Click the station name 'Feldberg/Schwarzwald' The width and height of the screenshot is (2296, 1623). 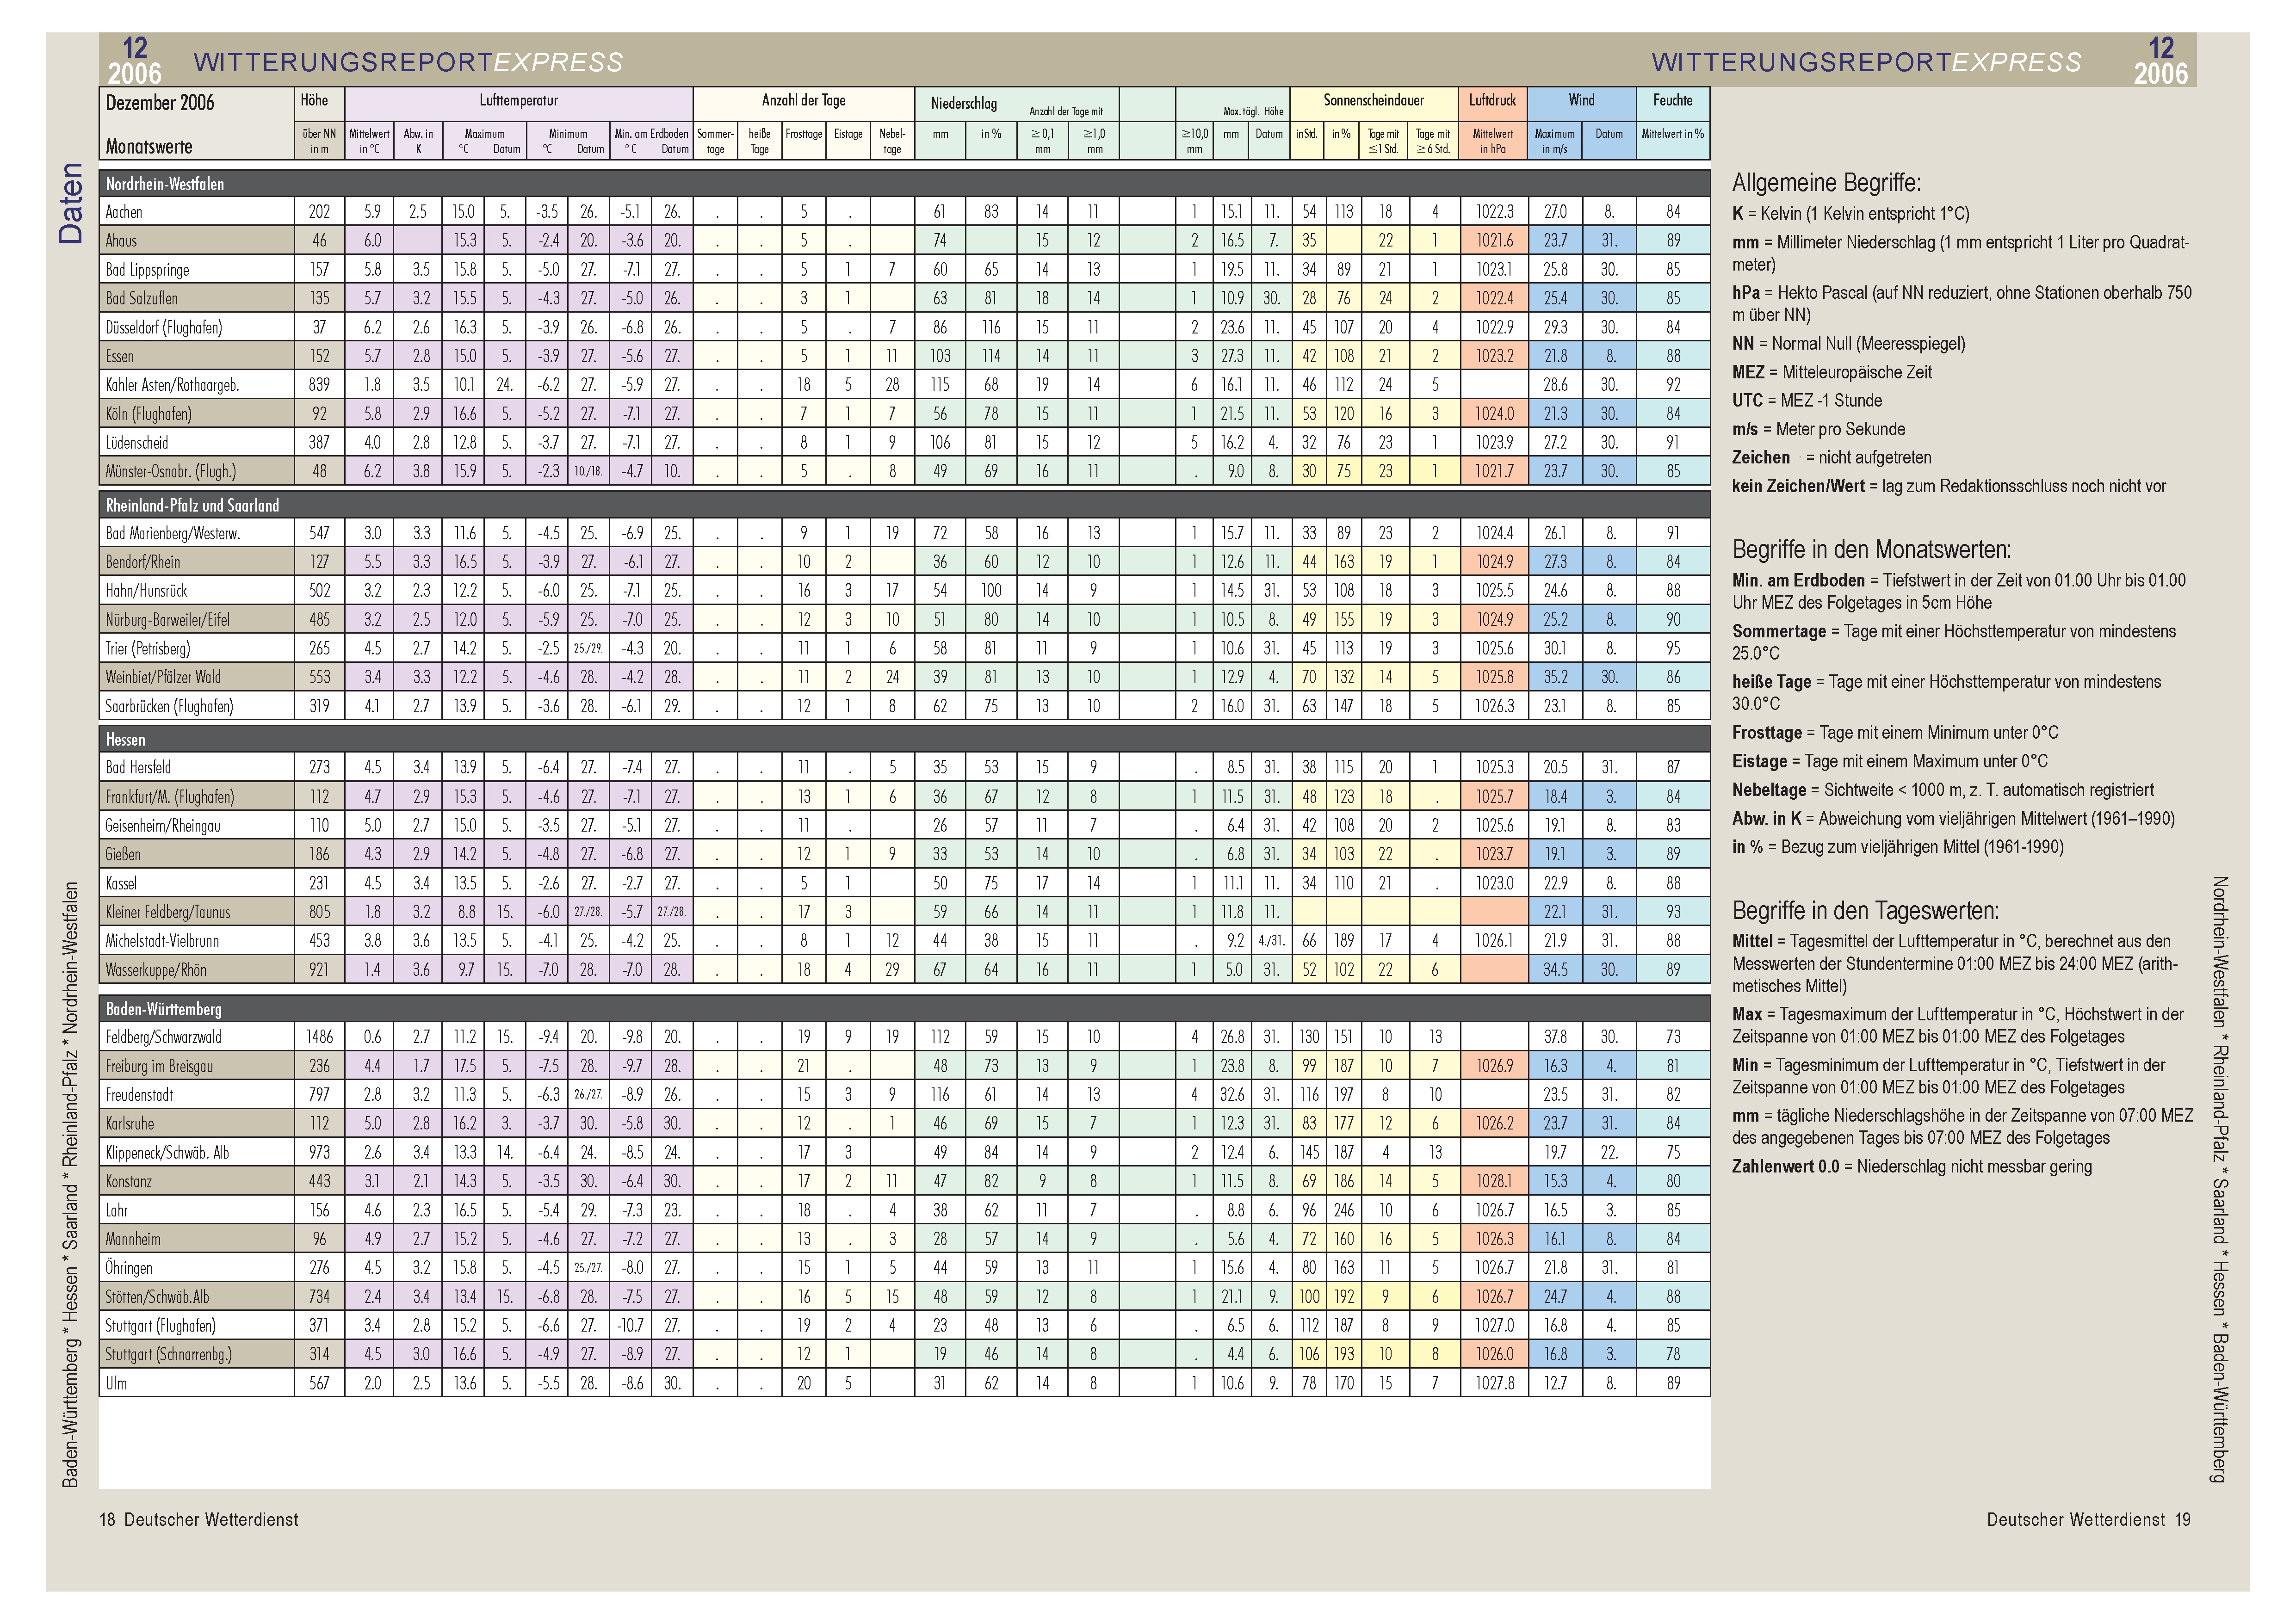(x=163, y=1037)
